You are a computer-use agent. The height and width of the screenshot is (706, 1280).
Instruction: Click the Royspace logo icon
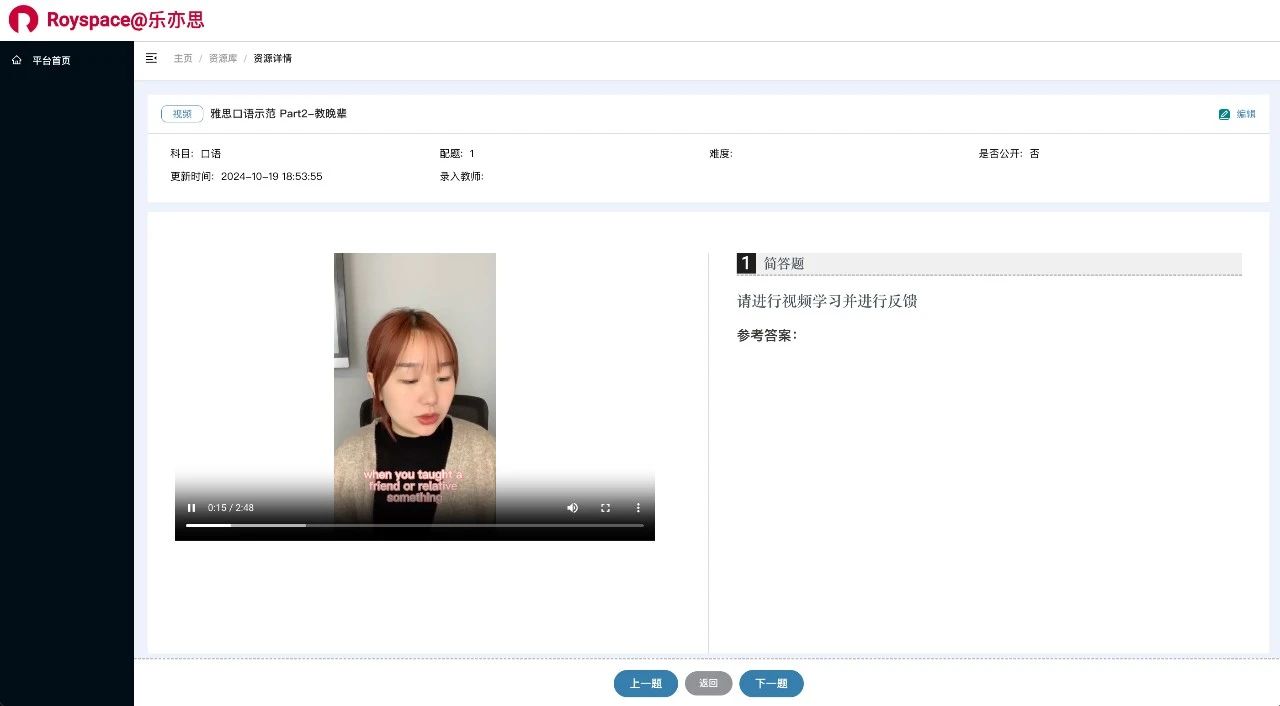point(23,20)
